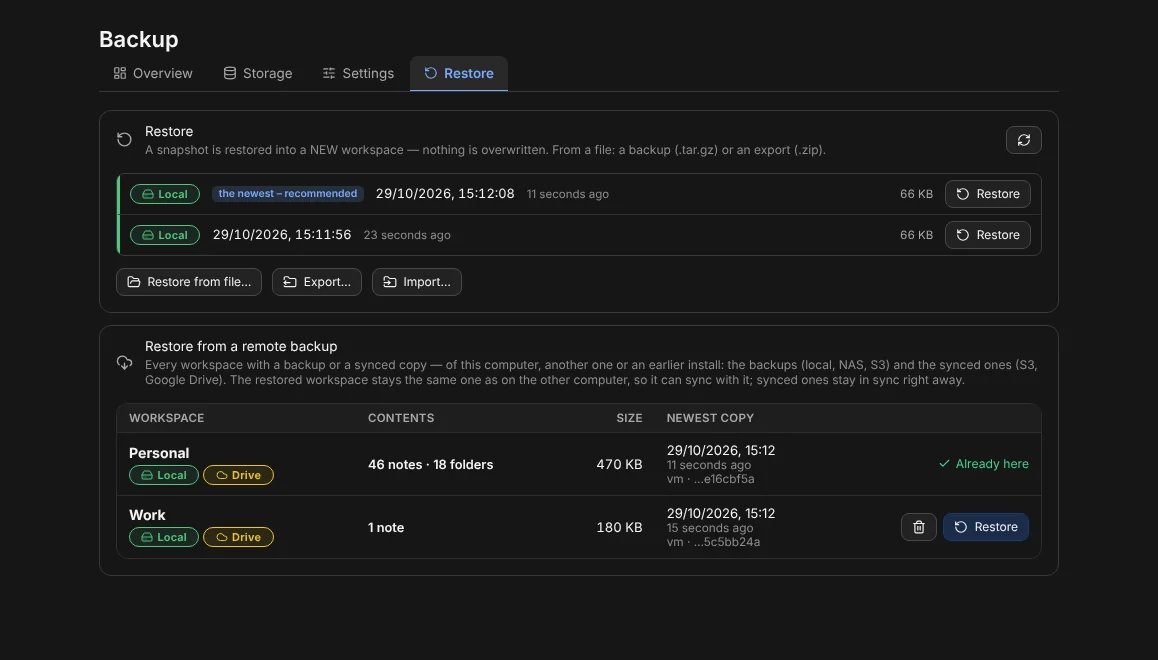Click the 180 KB size value

click(620, 527)
